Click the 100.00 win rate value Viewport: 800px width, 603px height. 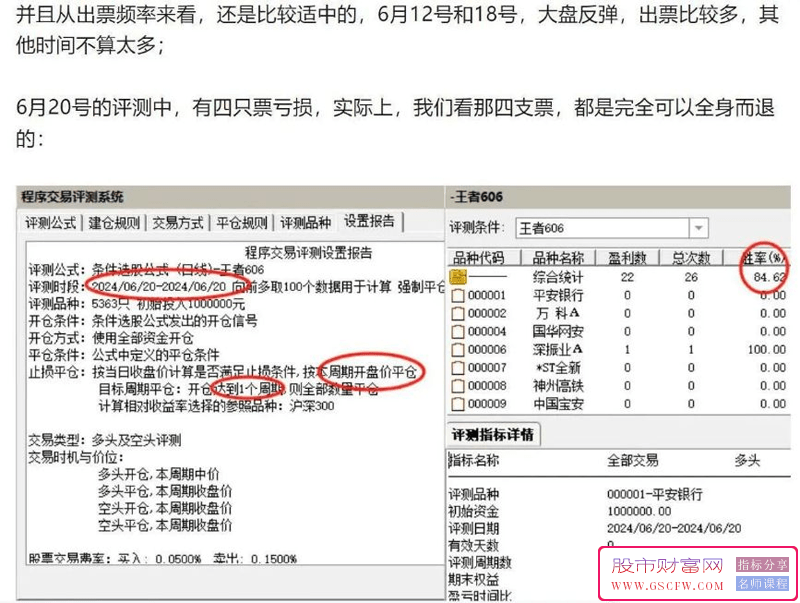[766, 349]
